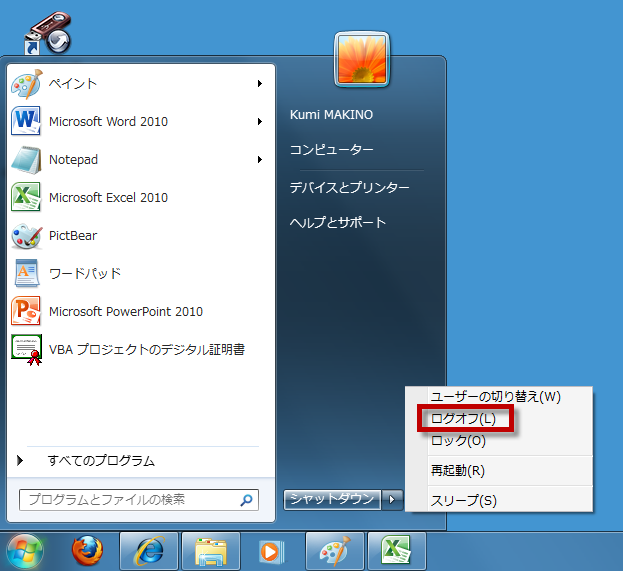Open the Notepad icon
Image resolution: width=623 pixels, height=571 pixels.
[26, 159]
